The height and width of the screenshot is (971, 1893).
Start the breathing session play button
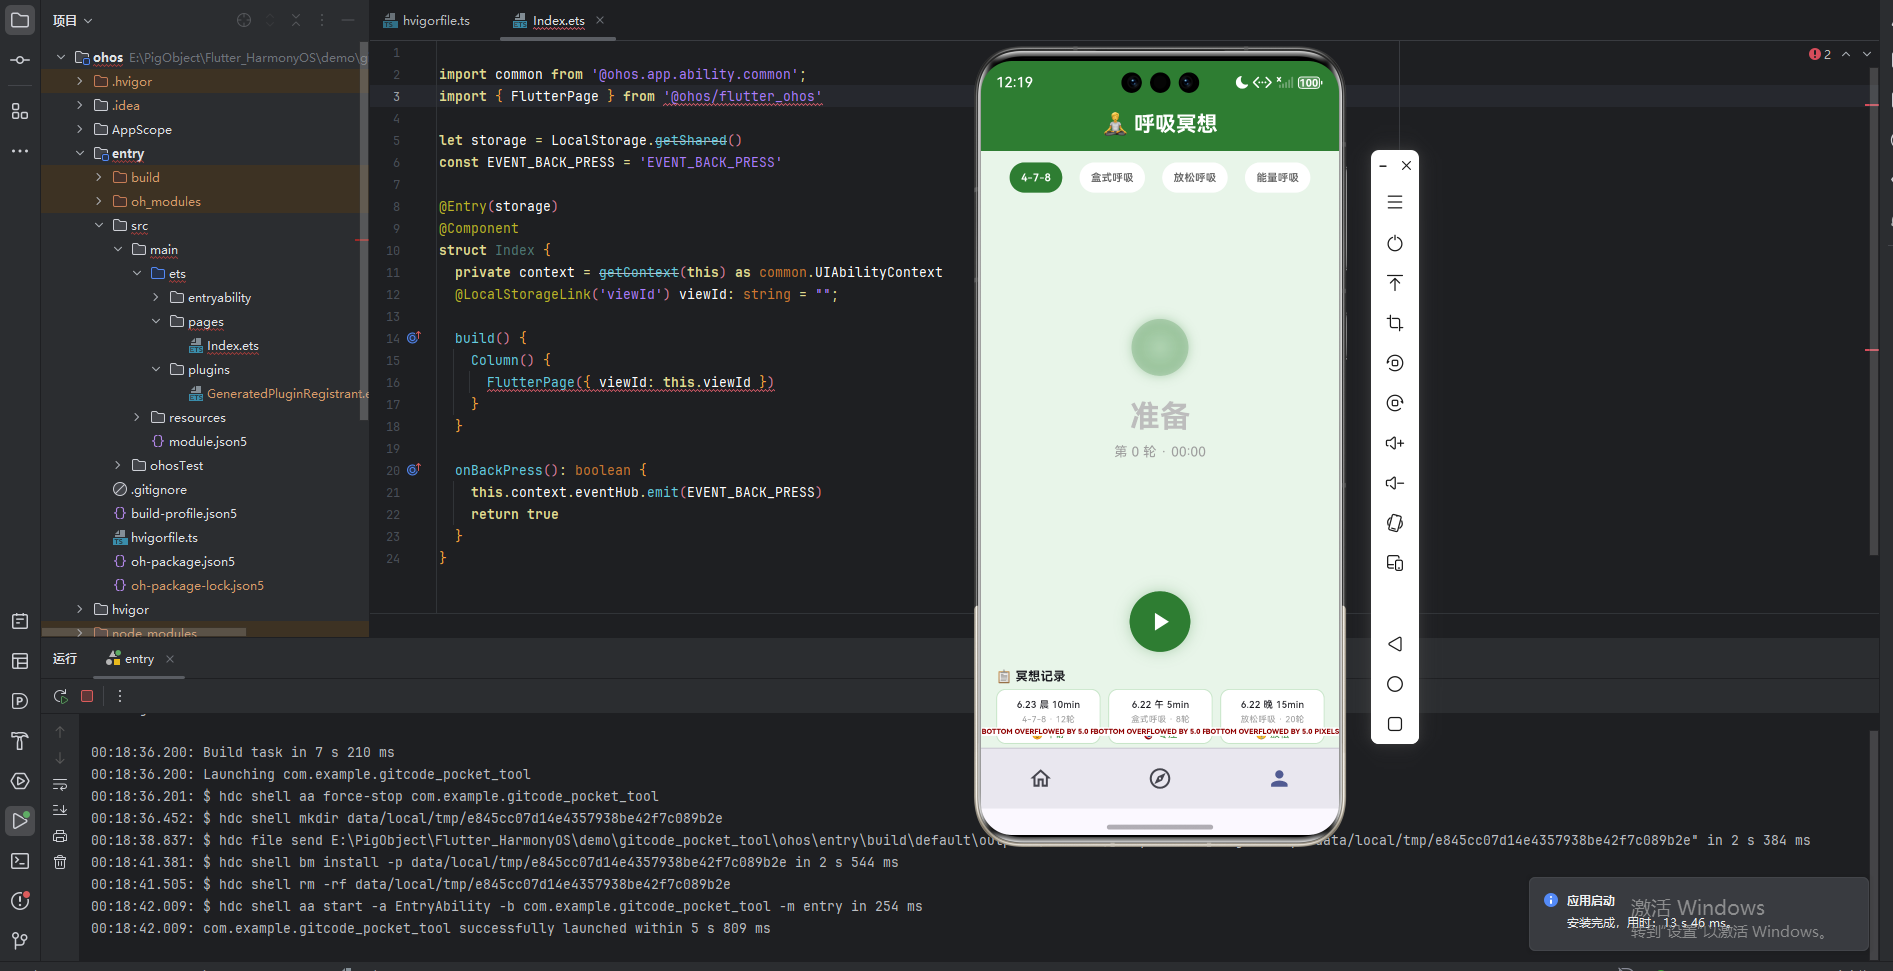1160,622
